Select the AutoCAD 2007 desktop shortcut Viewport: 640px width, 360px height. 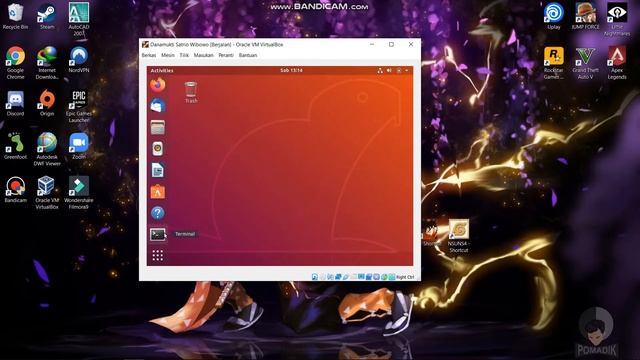click(78, 19)
